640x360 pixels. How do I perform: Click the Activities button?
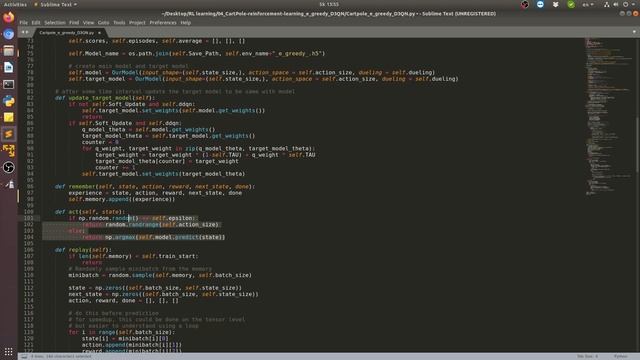pos(15,4)
